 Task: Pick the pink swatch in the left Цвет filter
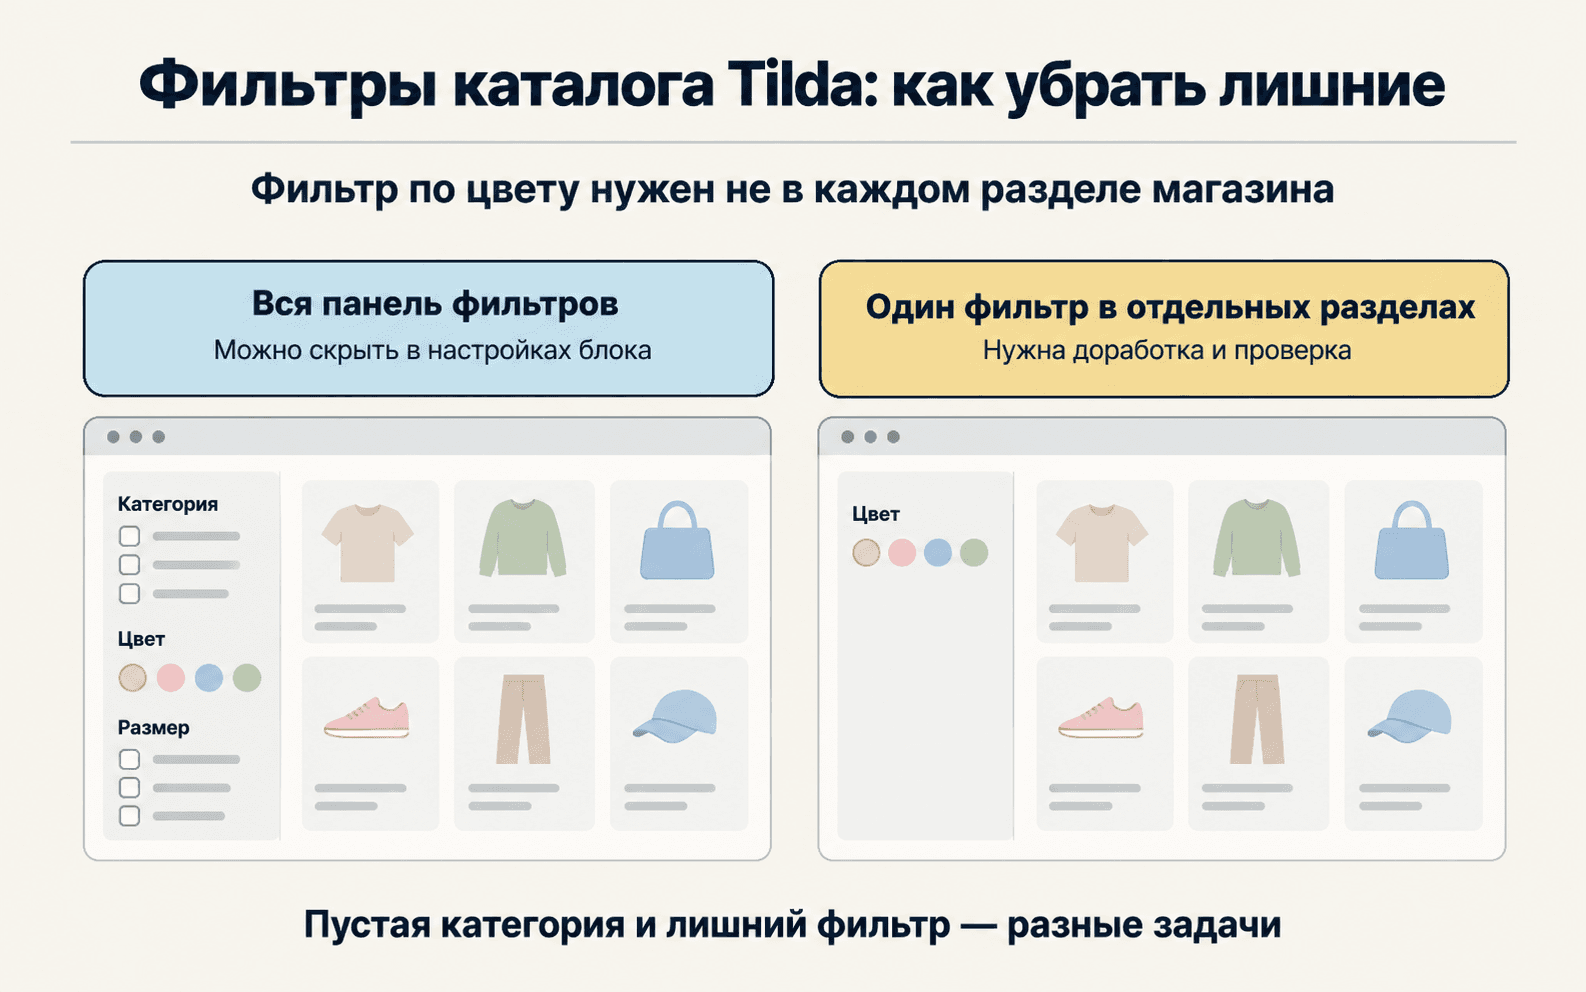pos(171,678)
